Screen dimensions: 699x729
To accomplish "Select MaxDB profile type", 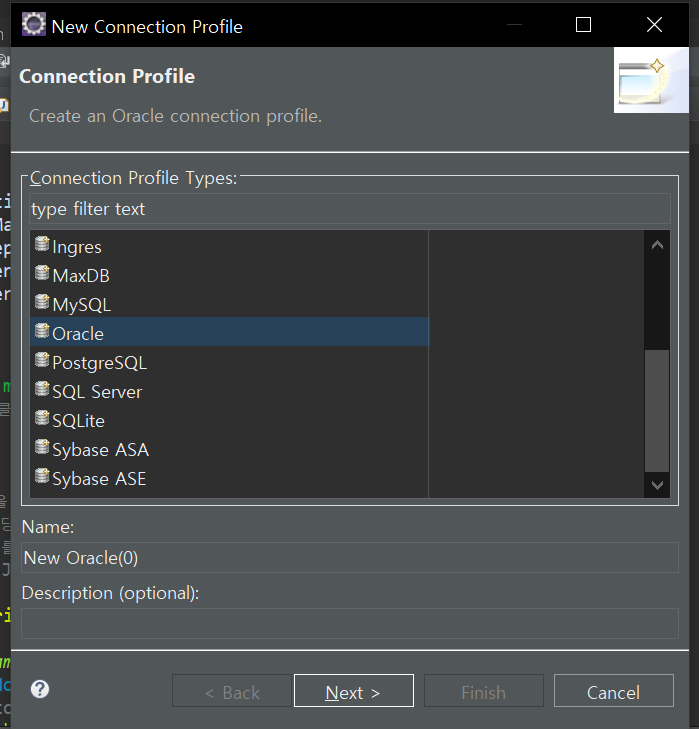I will pos(229,276).
